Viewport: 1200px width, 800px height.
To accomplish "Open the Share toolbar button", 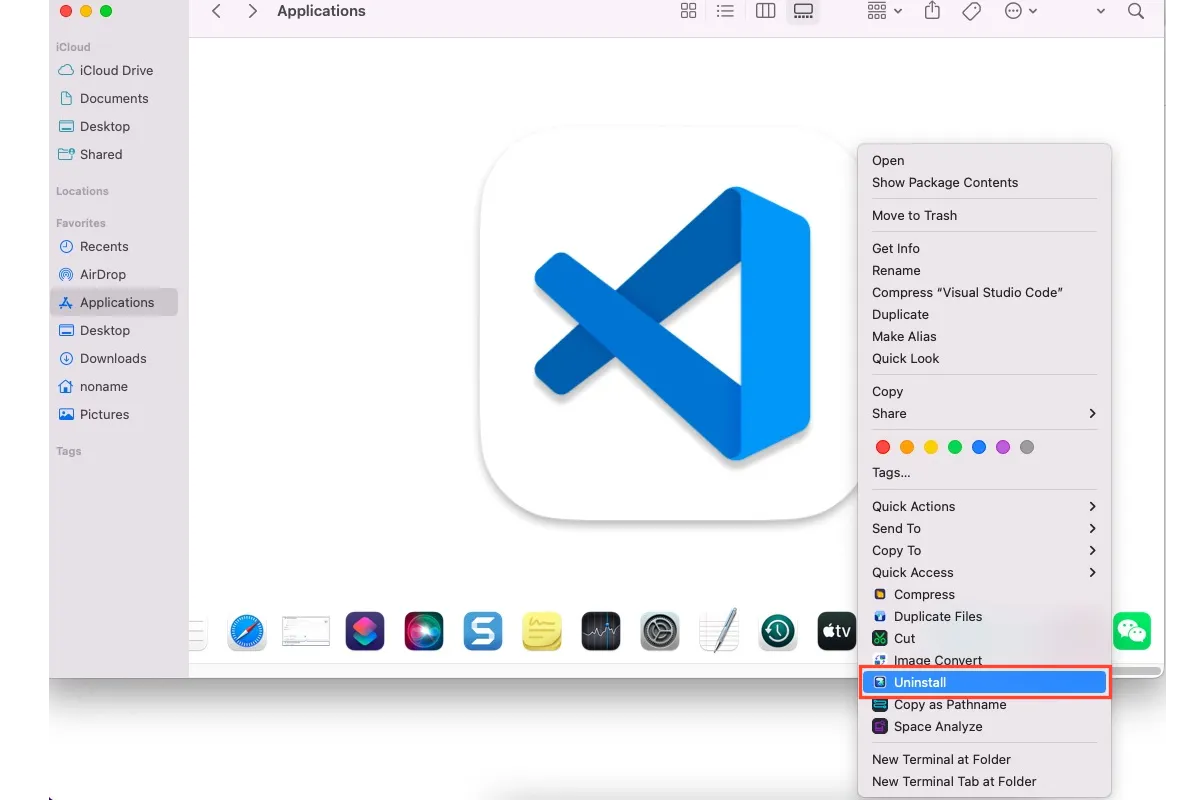I will tap(932, 11).
